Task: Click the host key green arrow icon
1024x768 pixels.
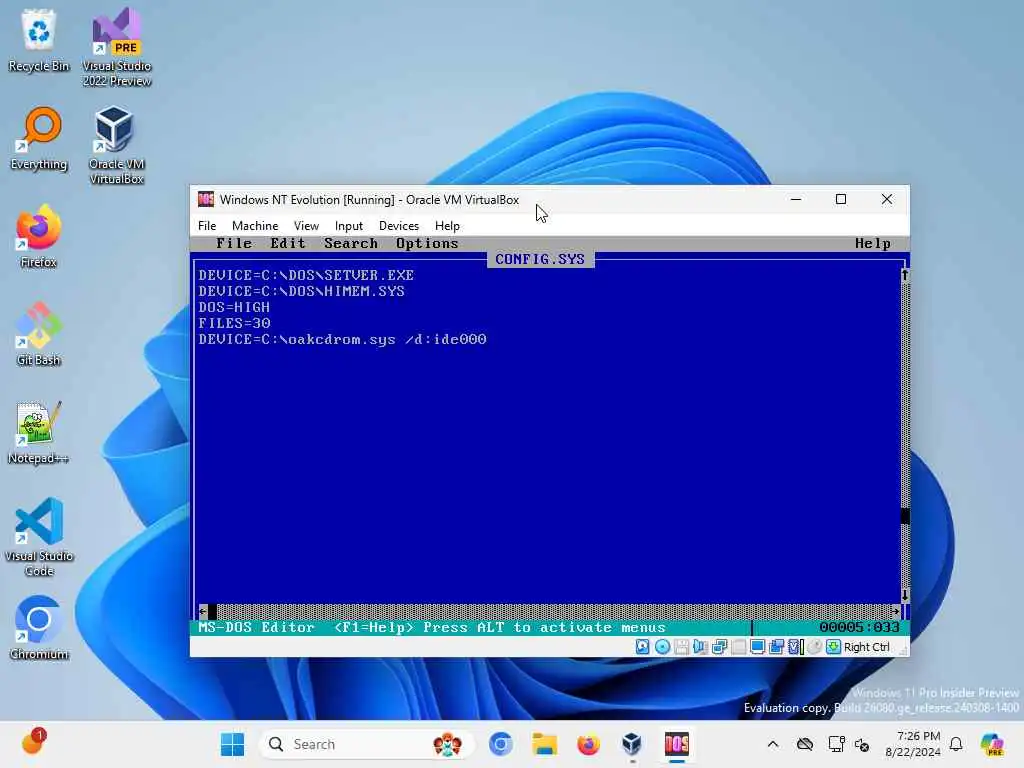Action: pyautogui.click(x=833, y=647)
